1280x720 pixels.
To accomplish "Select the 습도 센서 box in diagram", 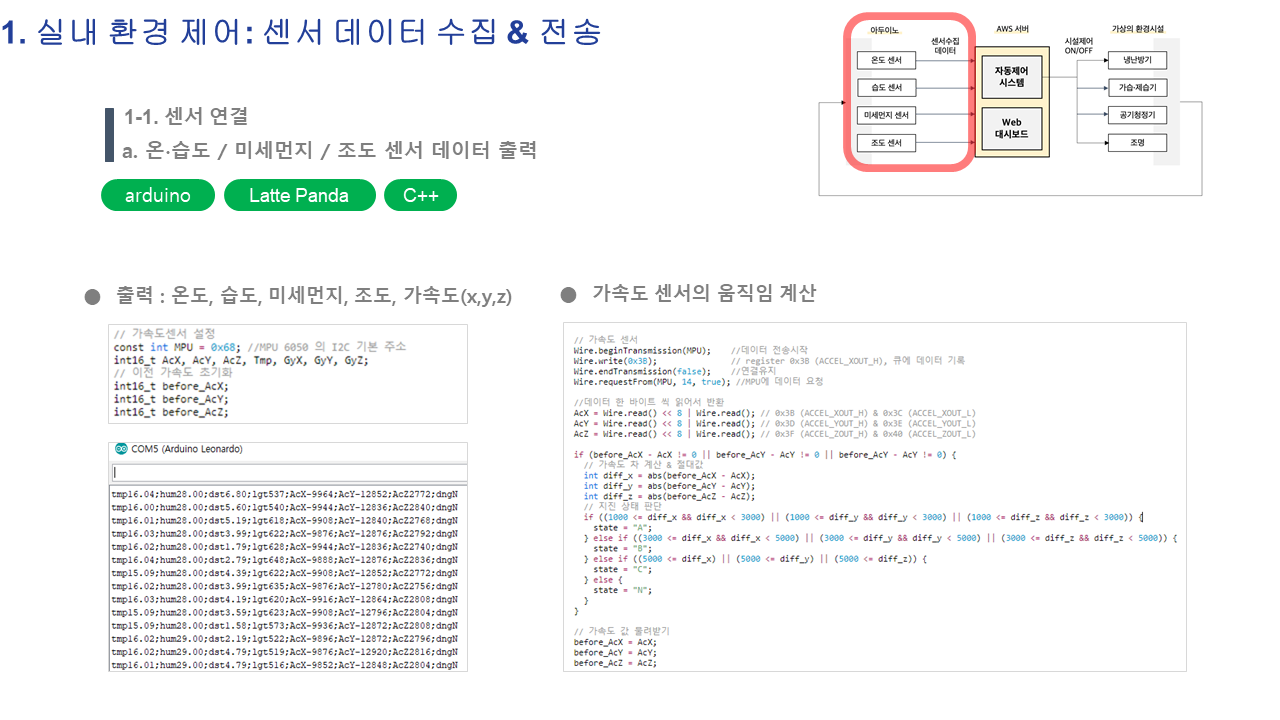I will [887, 88].
